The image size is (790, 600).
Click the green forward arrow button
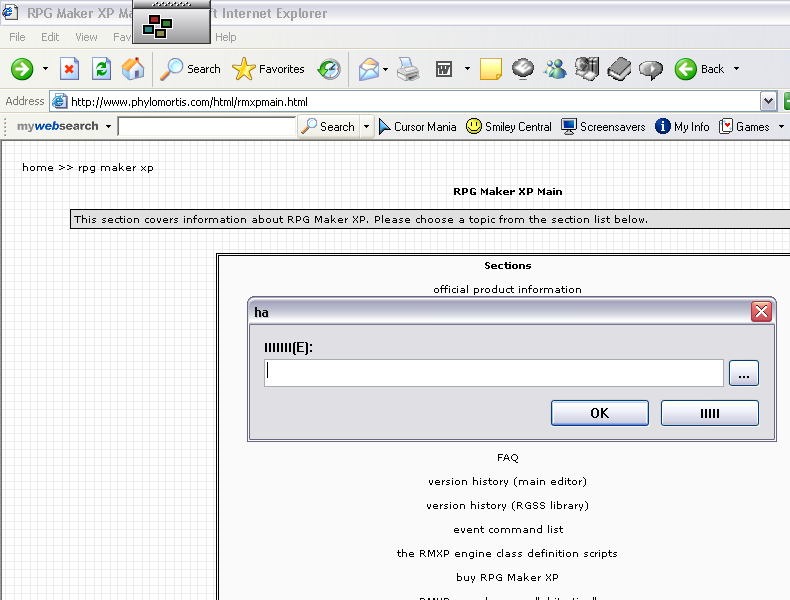pos(22,69)
